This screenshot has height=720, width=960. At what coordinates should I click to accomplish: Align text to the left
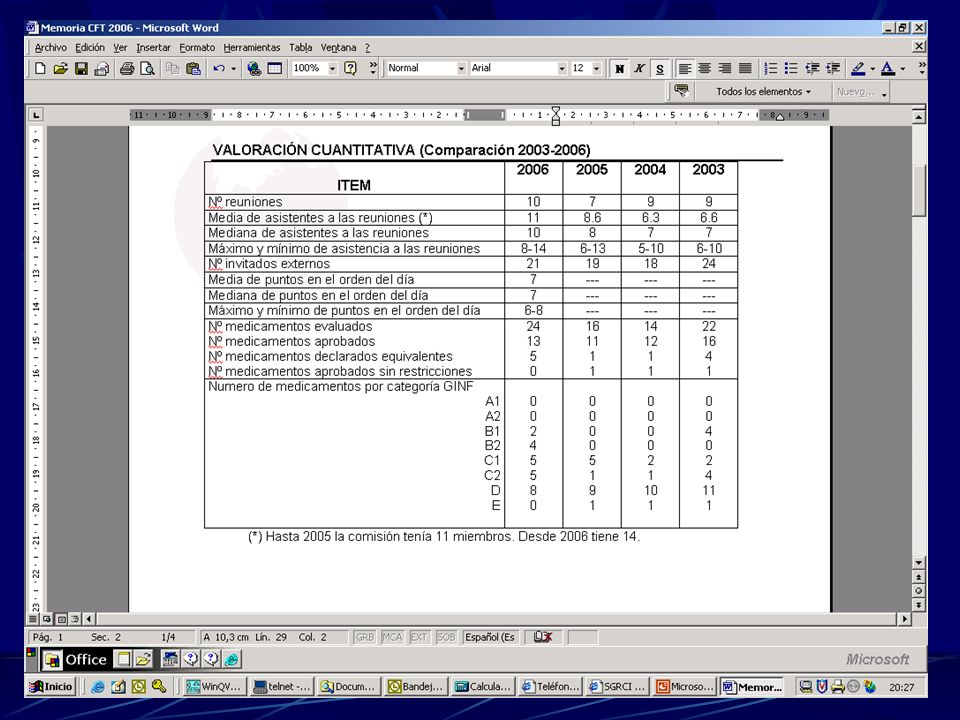pos(684,69)
